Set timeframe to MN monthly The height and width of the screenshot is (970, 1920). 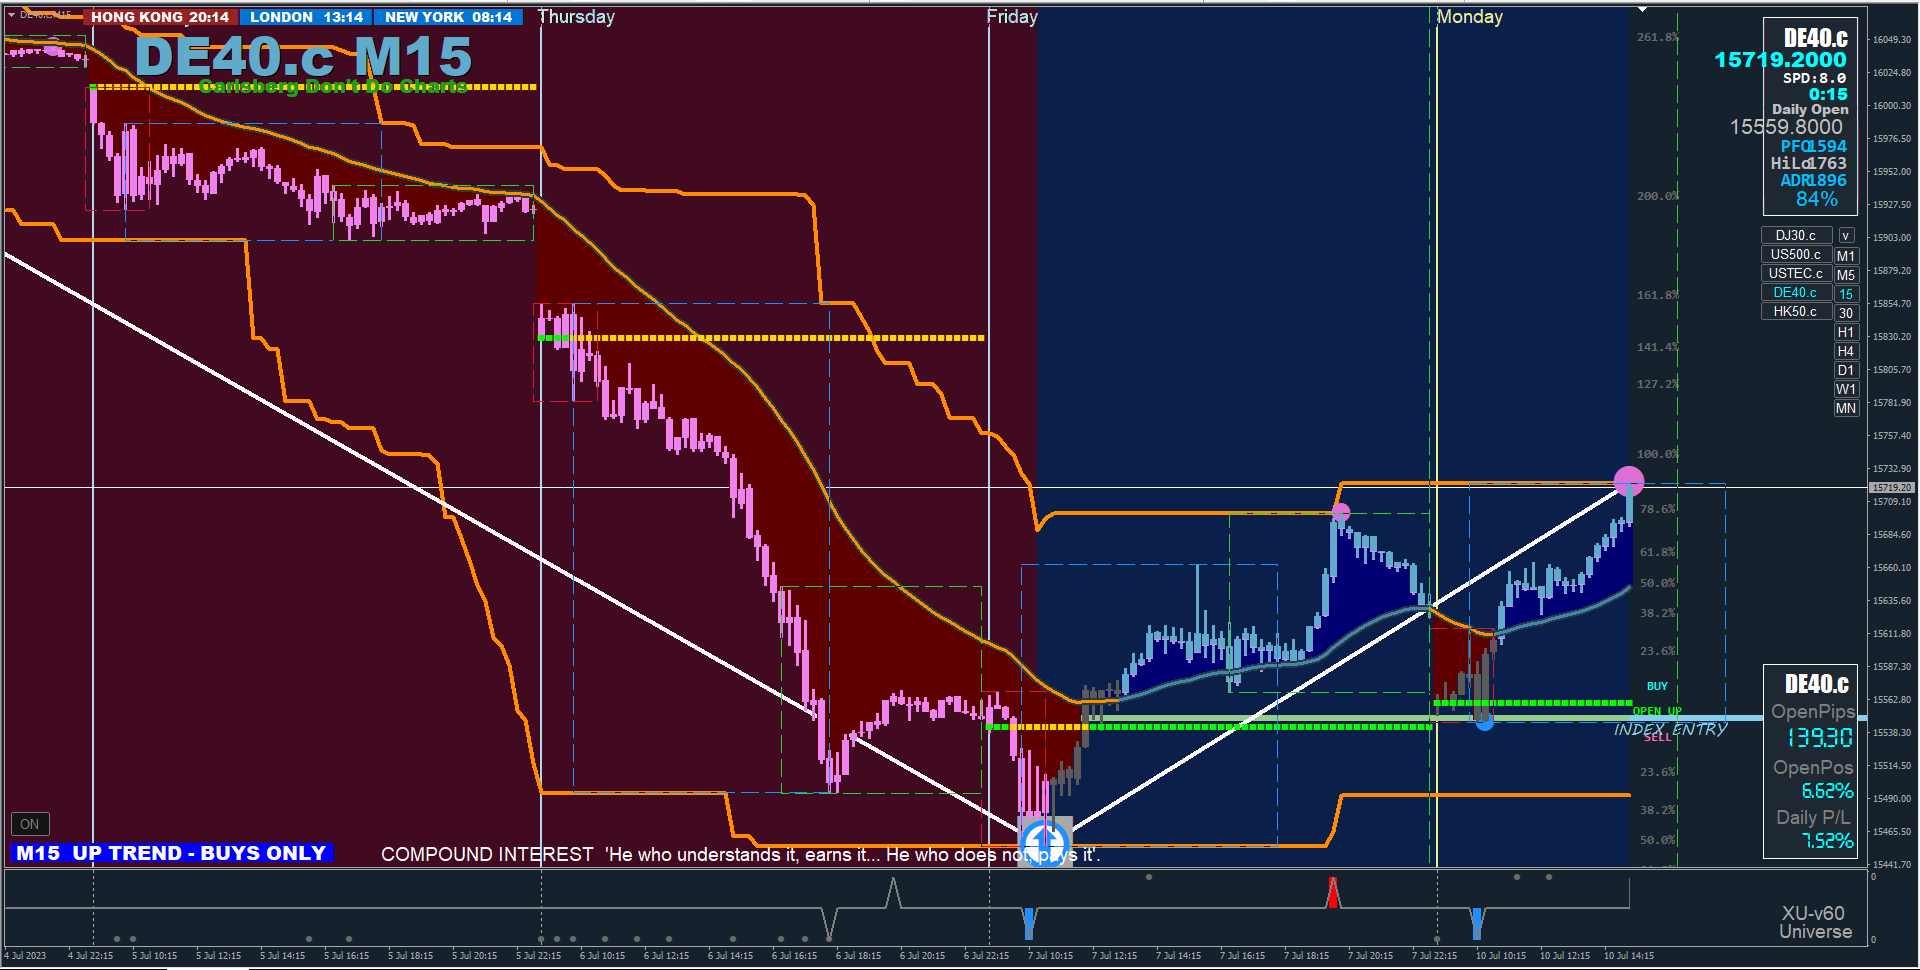(1846, 408)
